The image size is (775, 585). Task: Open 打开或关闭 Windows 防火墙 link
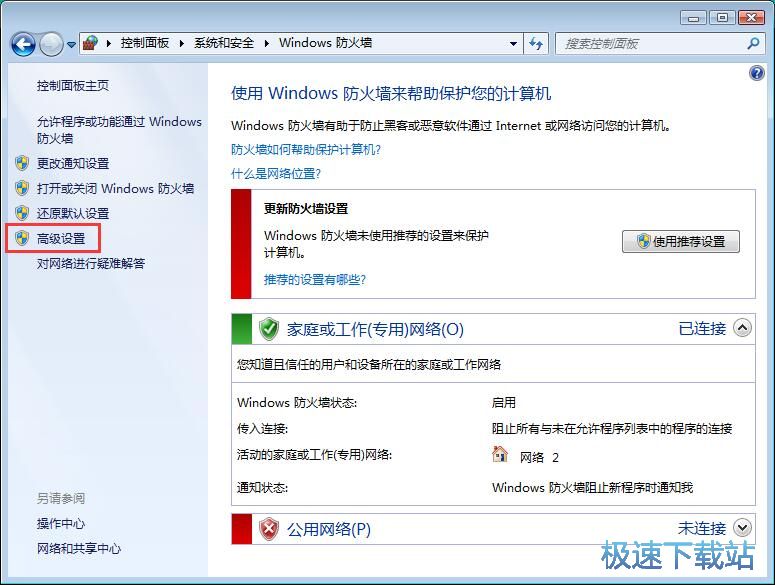point(115,188)
